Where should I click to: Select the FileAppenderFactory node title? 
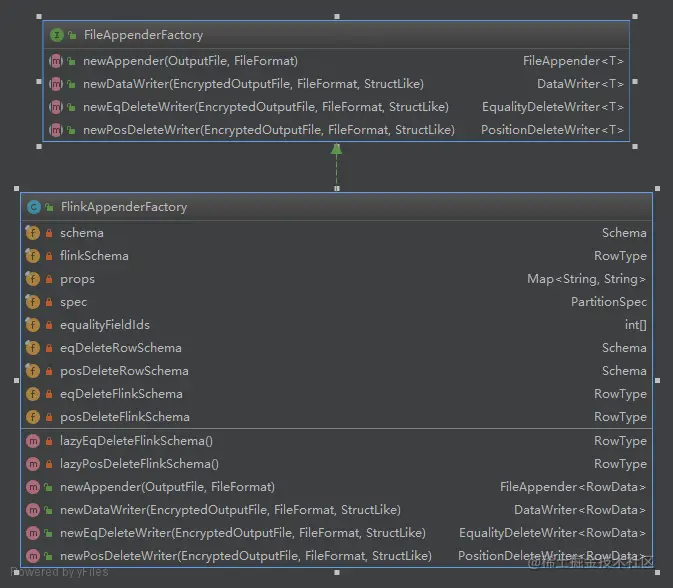pyautogui.click(x=143, y=35)
